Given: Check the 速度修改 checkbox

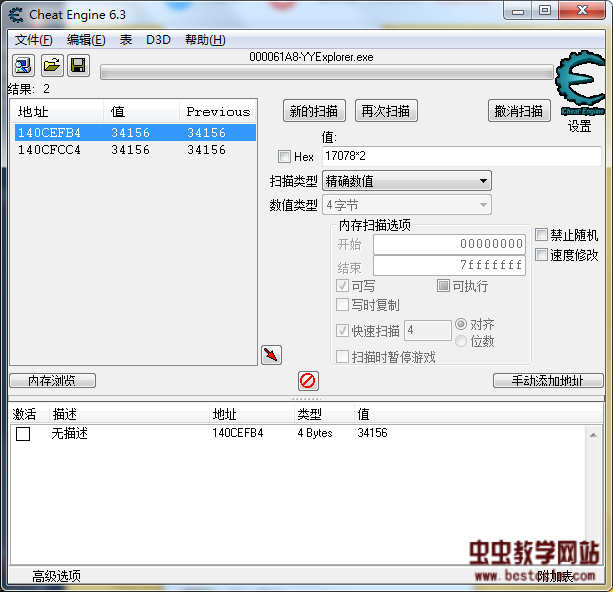Looking at the screenshot, I should (542, 255).
